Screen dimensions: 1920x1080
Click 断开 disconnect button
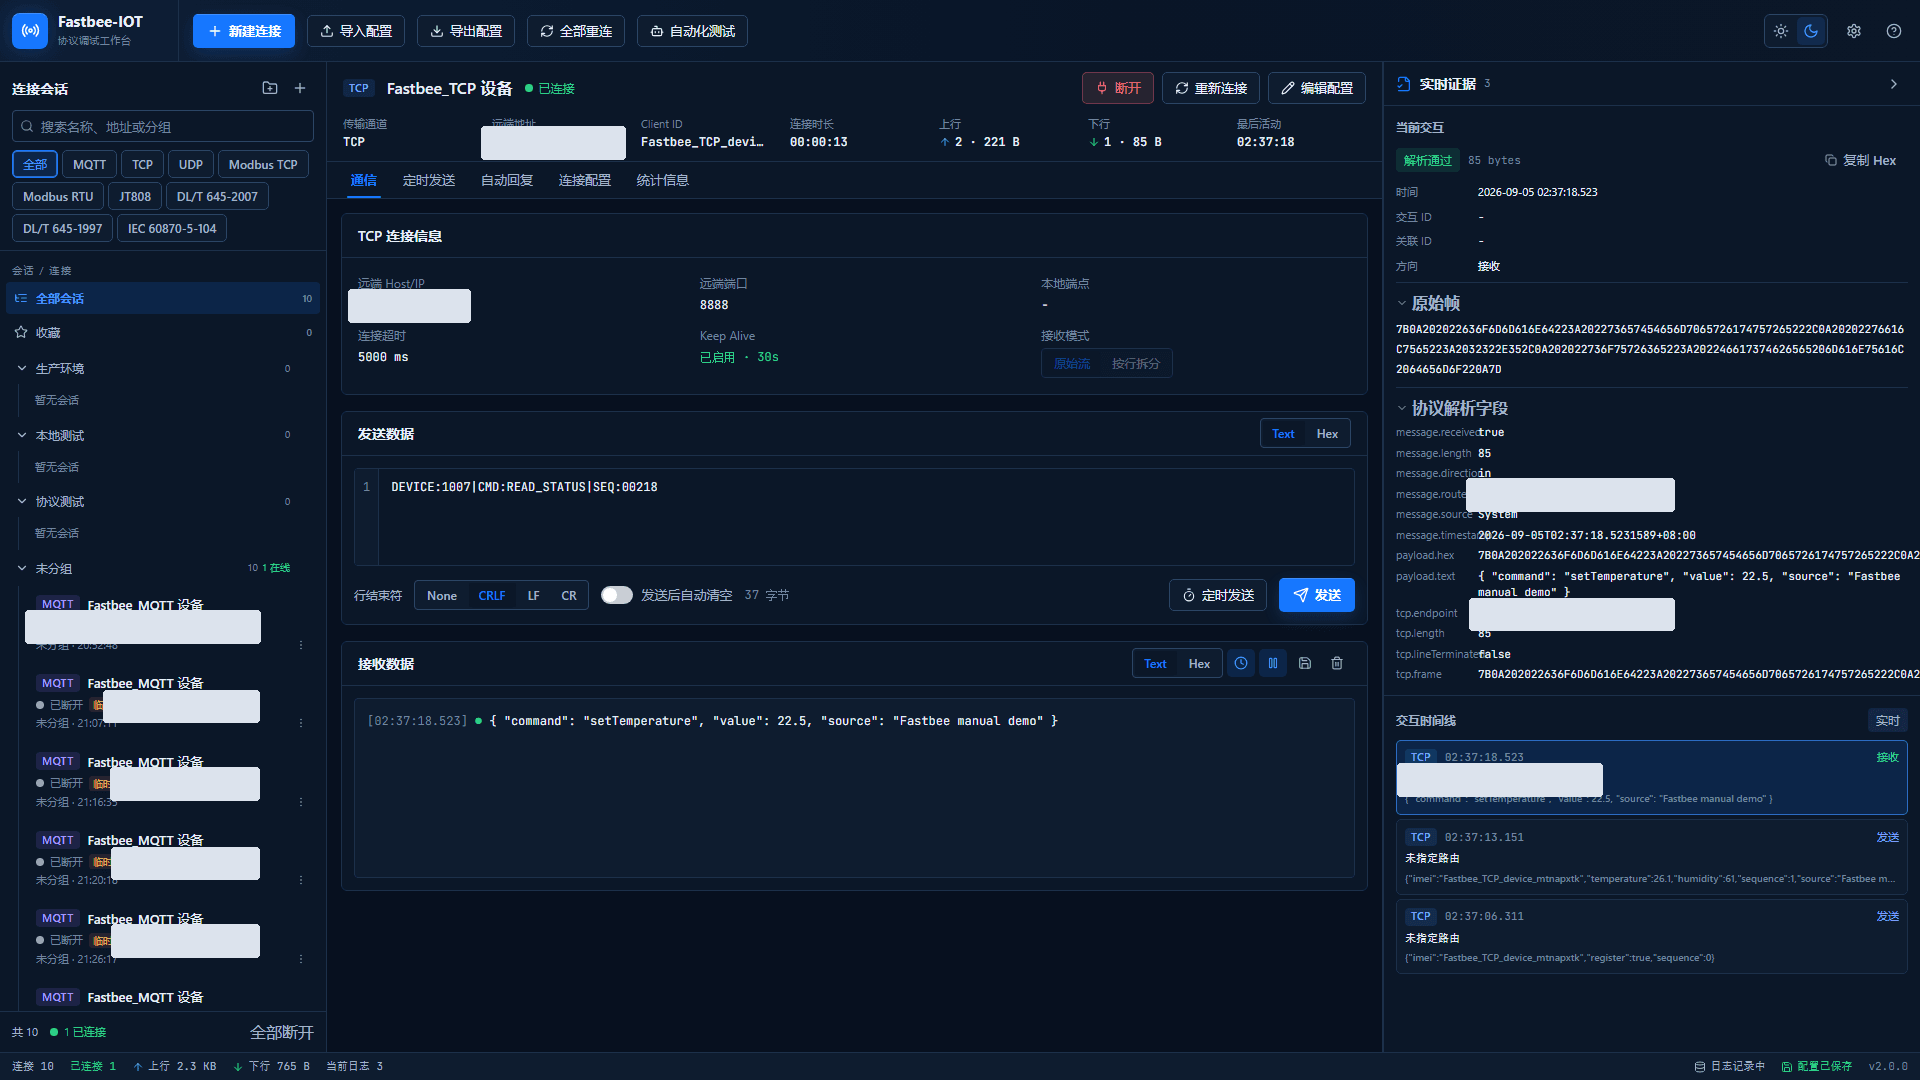tap(1118, 88)
